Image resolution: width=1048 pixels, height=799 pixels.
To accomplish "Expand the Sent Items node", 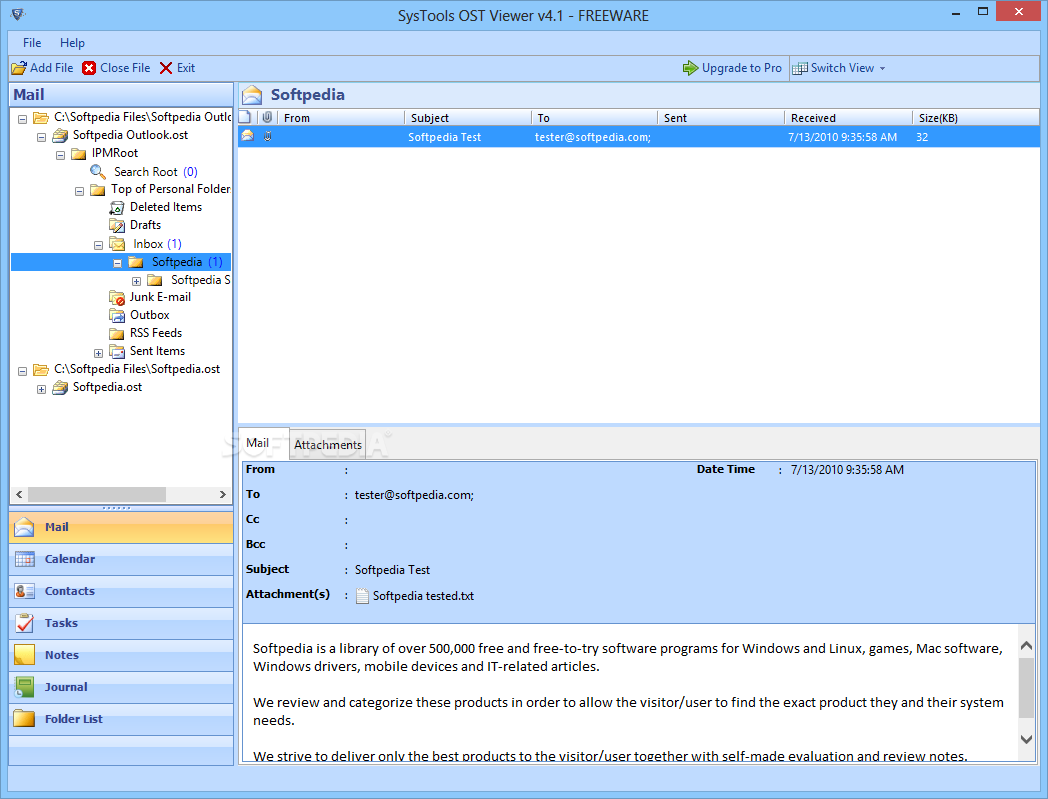I will [98, 353].
